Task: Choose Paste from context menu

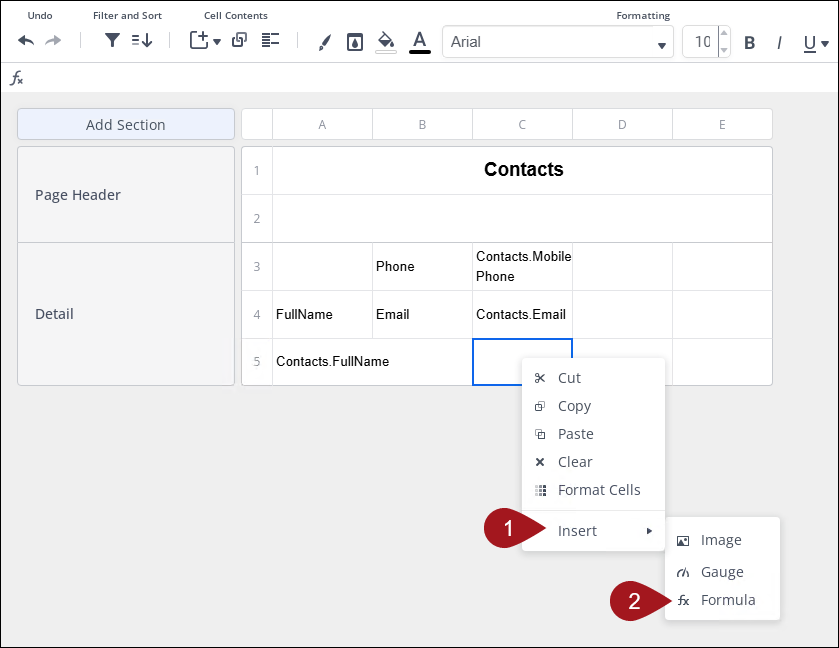Action: 593,434
